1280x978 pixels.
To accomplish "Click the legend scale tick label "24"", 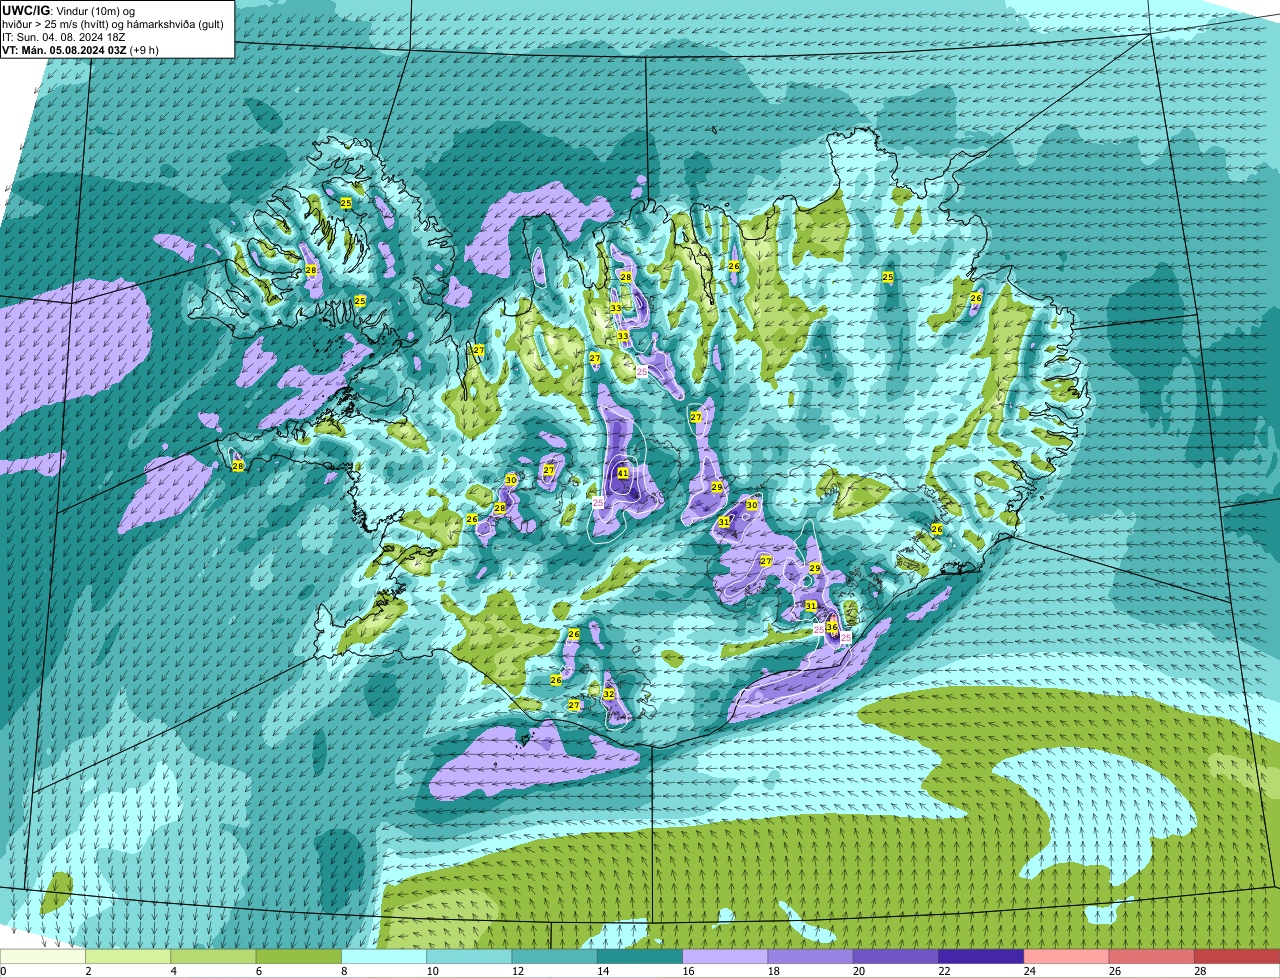I will [1029, 971].
